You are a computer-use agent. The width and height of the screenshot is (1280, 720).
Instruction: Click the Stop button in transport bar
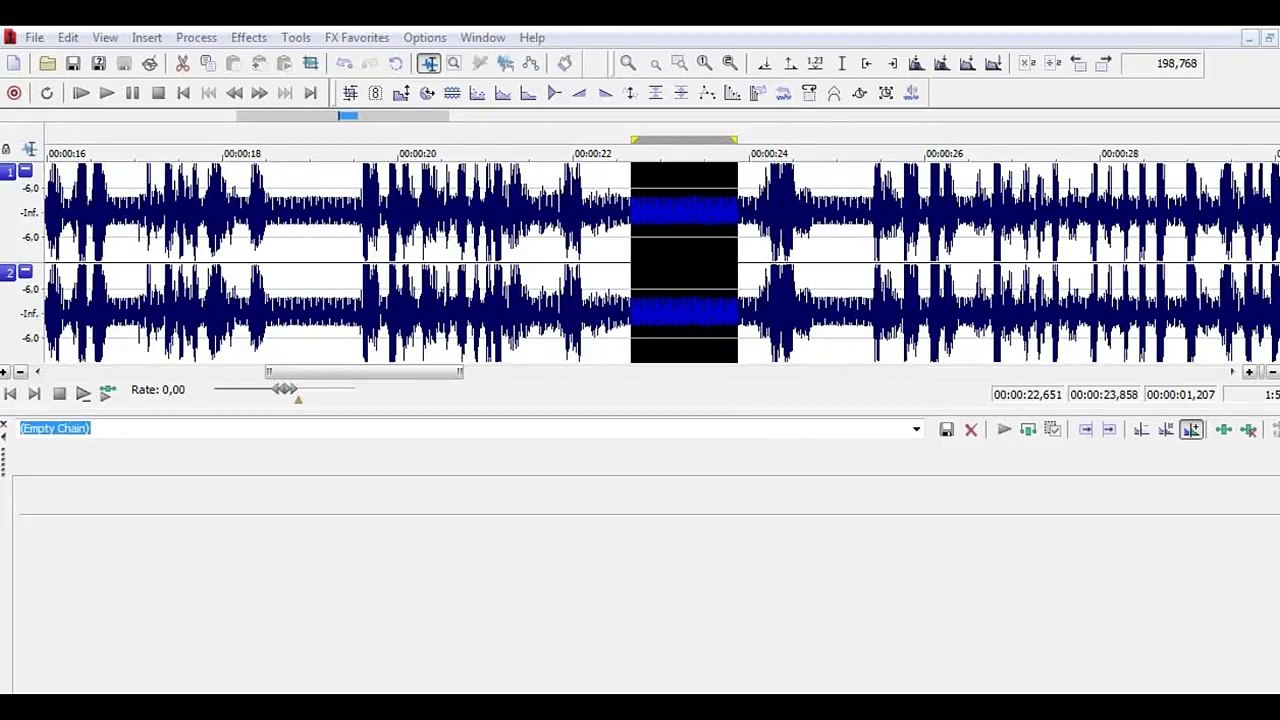click(158, 93)
